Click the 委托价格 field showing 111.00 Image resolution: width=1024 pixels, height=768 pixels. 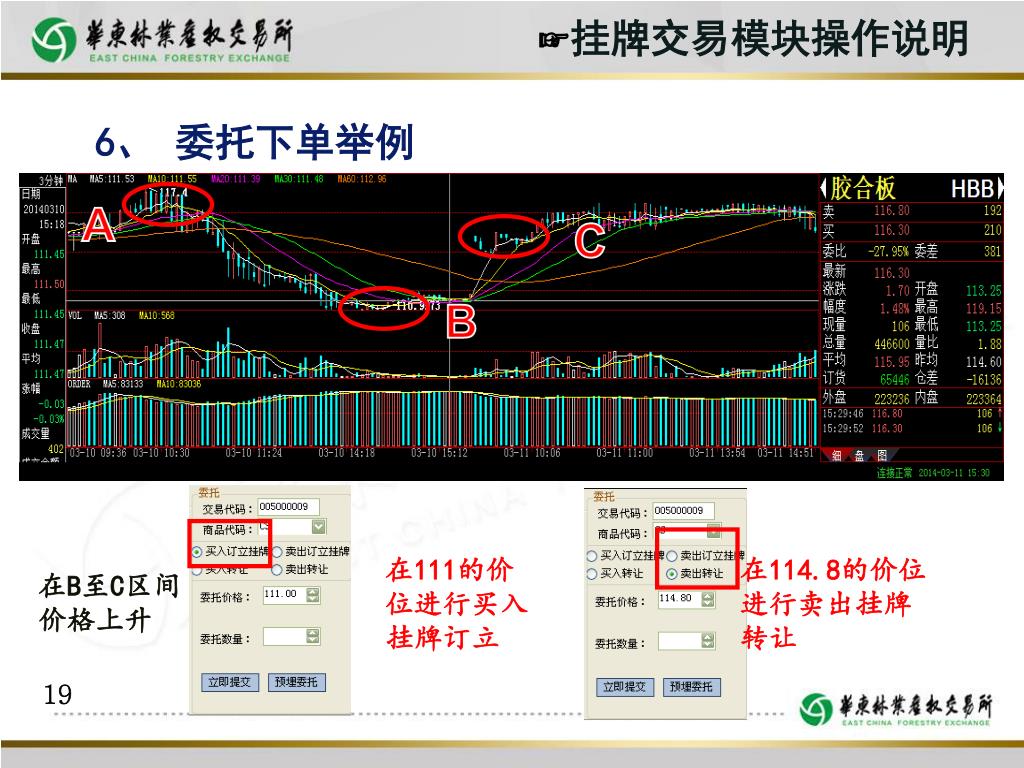pos(285,594)
